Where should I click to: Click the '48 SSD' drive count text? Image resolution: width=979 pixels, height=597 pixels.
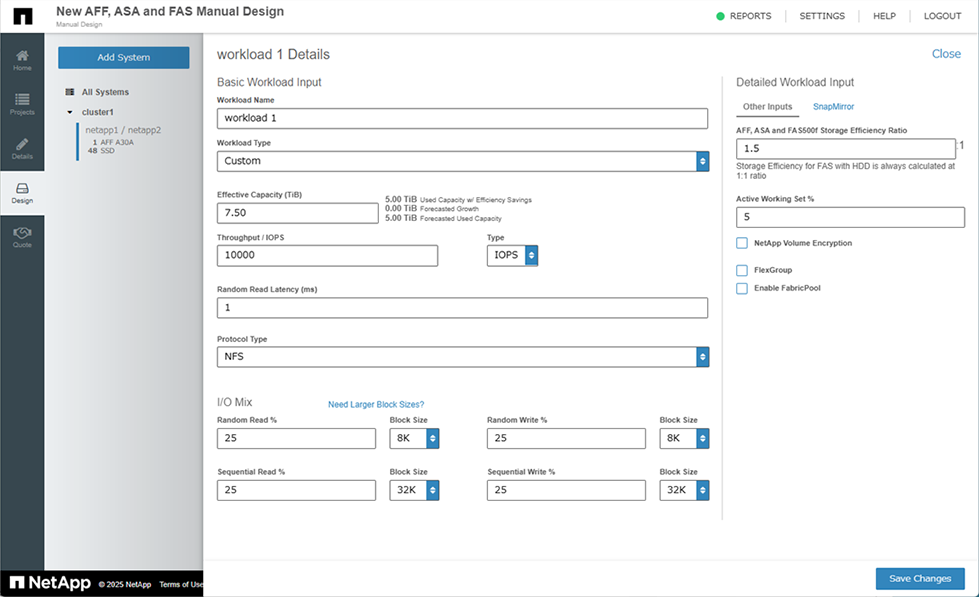pyautogui.click(x=101, y=150)
